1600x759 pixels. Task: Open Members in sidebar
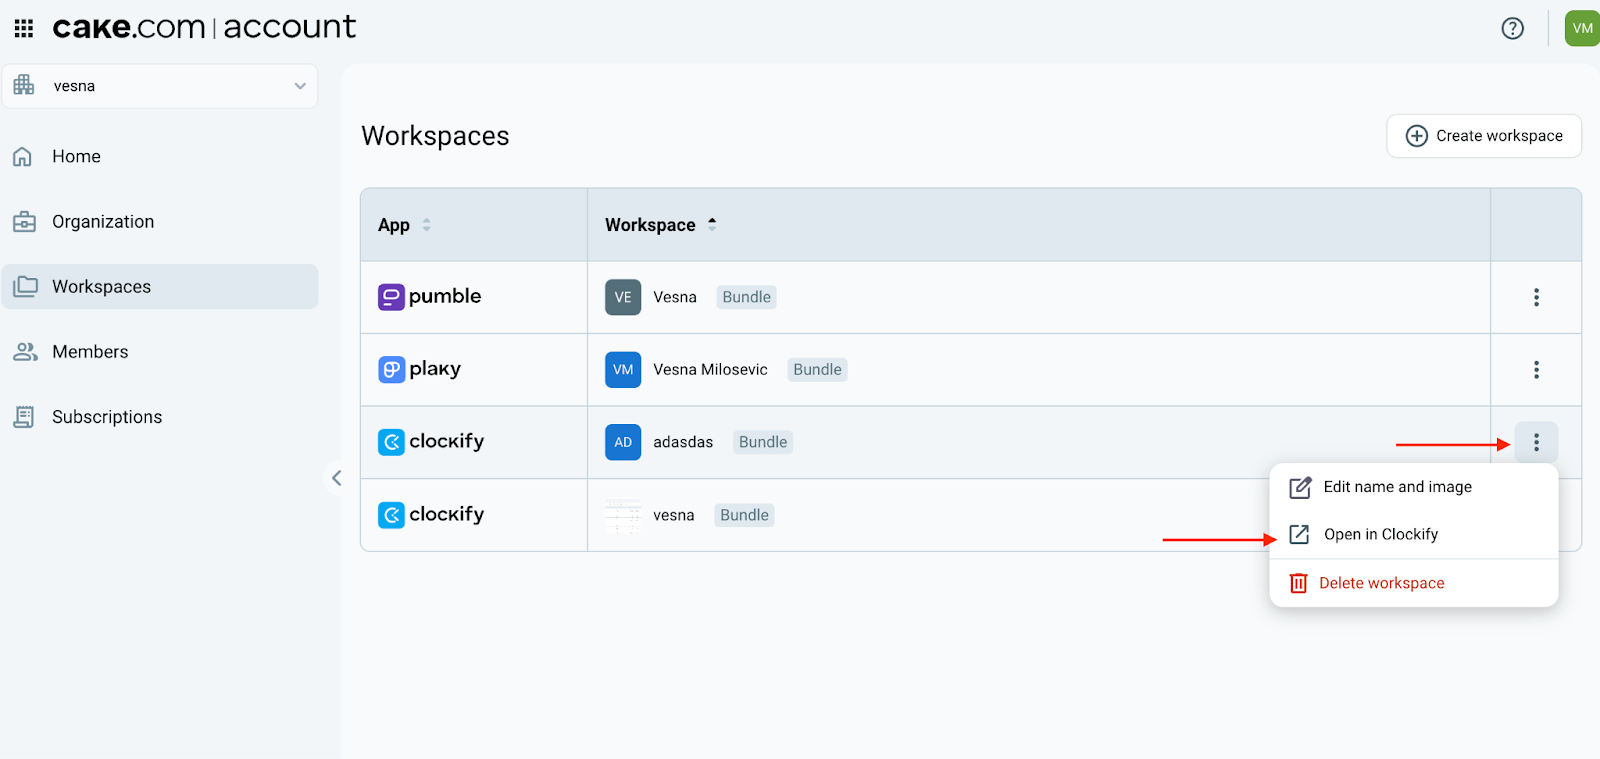tap(160, 351)
